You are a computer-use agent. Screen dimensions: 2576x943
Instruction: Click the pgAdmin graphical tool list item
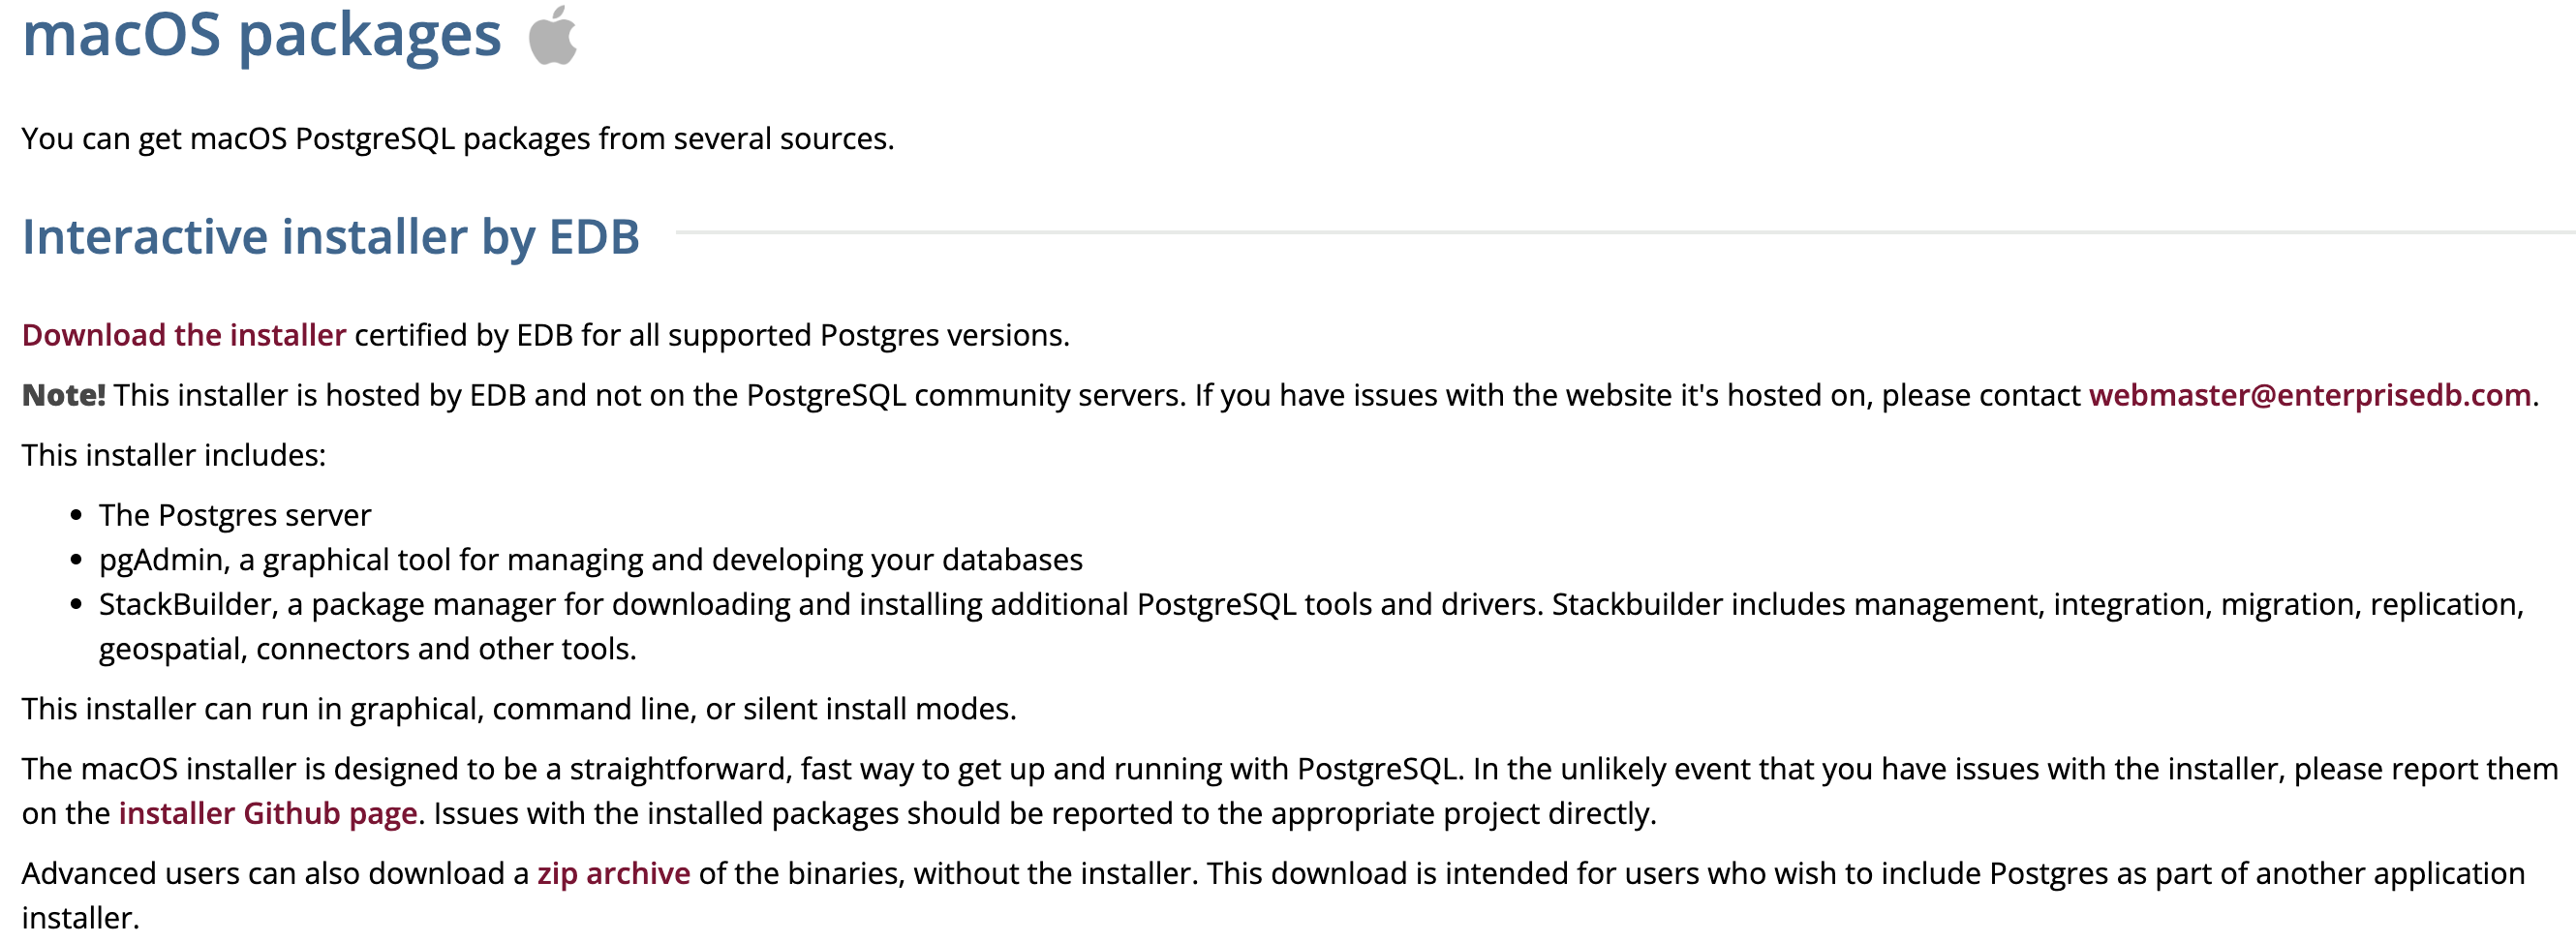[x=590, y=560]
